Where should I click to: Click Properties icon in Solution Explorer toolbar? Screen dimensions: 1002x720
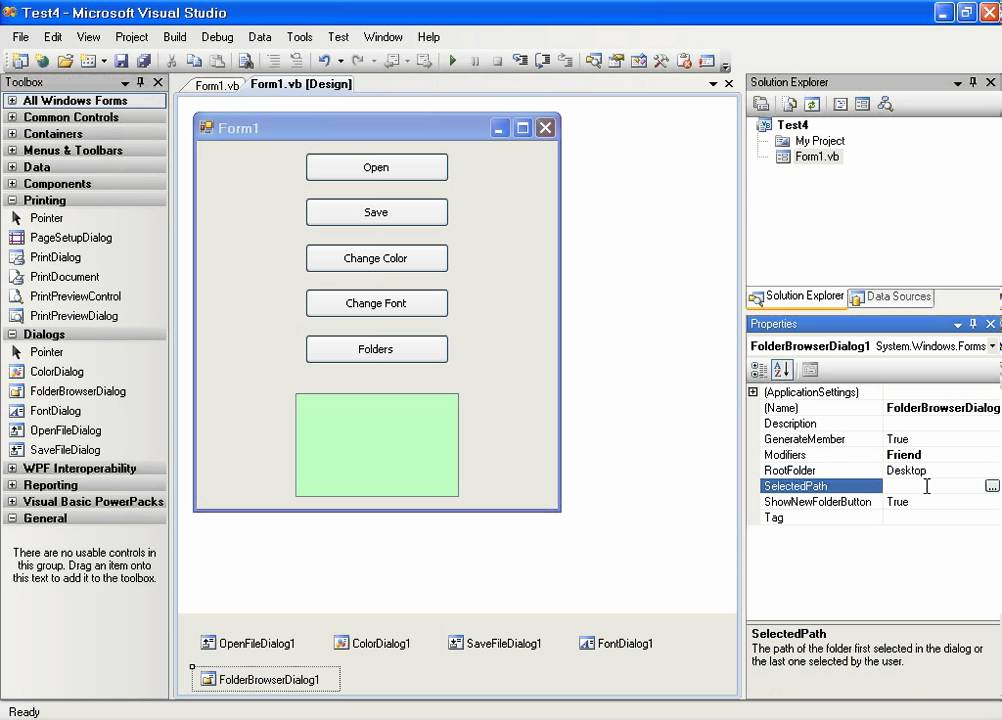pyautogui.click(x=760, y=103)
